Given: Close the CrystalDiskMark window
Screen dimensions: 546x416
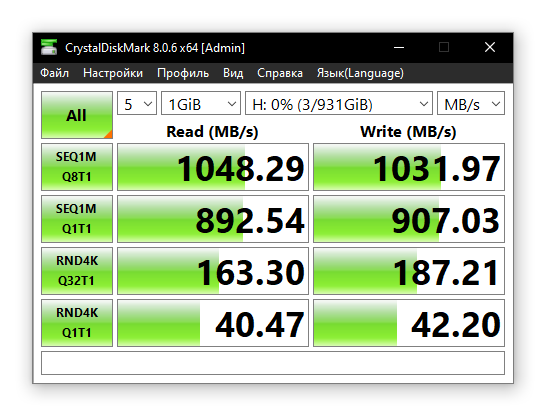Looking at the screenshot, I should (x=490, y=47).
